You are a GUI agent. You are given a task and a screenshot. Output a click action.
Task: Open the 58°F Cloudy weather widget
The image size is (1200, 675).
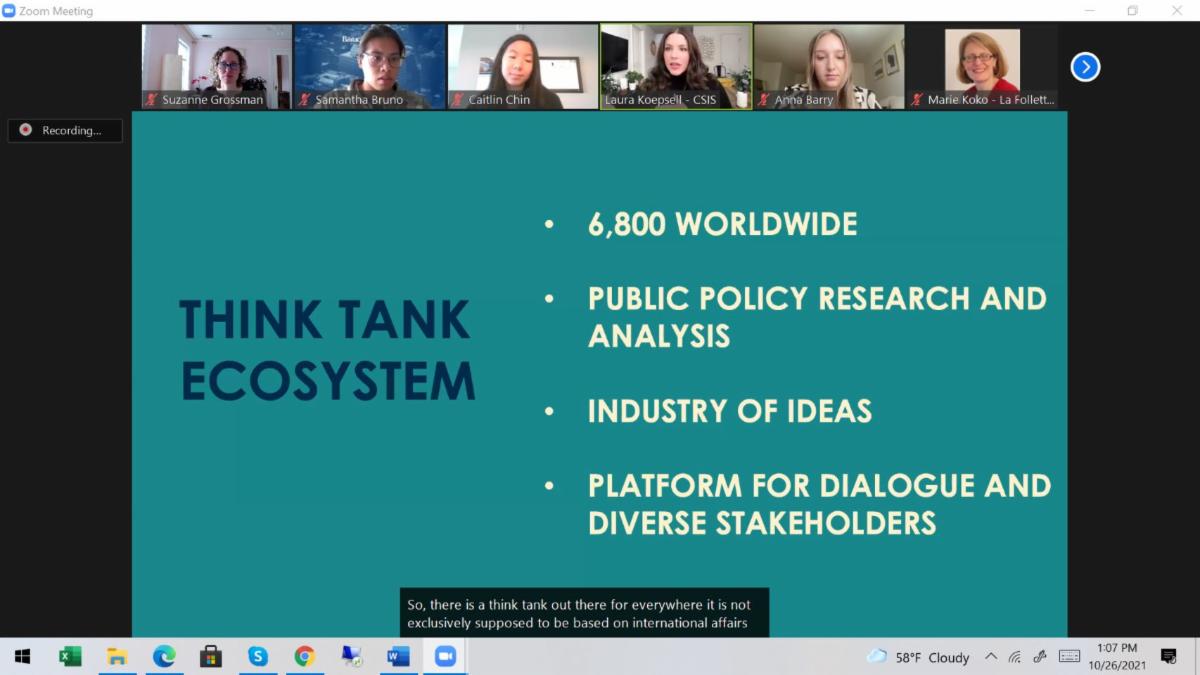[x=918, y=657]
